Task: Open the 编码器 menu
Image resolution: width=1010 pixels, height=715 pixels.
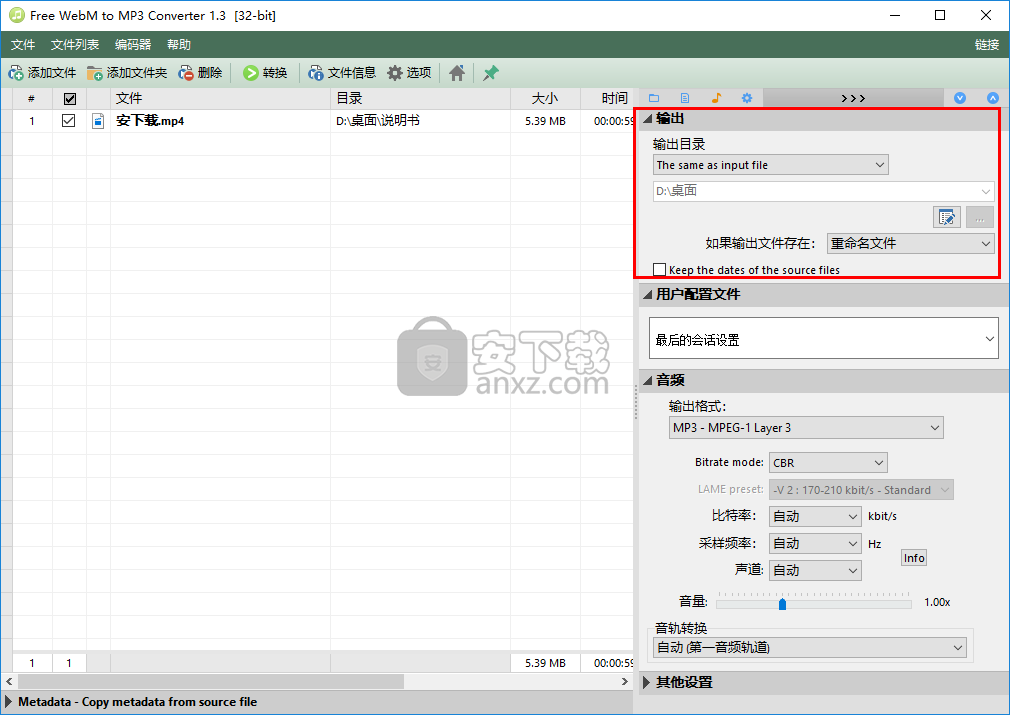Action: [133, 44]
